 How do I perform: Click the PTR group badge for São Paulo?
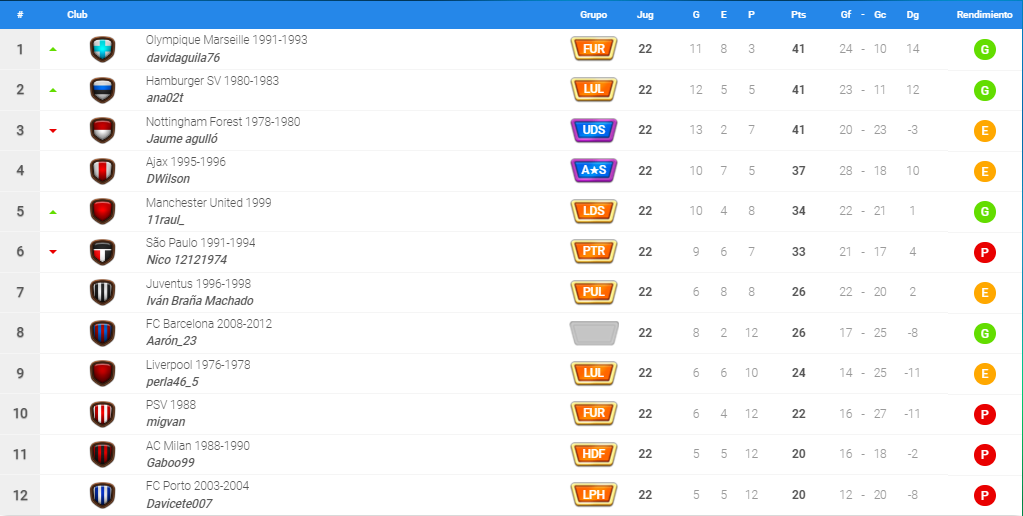tap(594, 251)
